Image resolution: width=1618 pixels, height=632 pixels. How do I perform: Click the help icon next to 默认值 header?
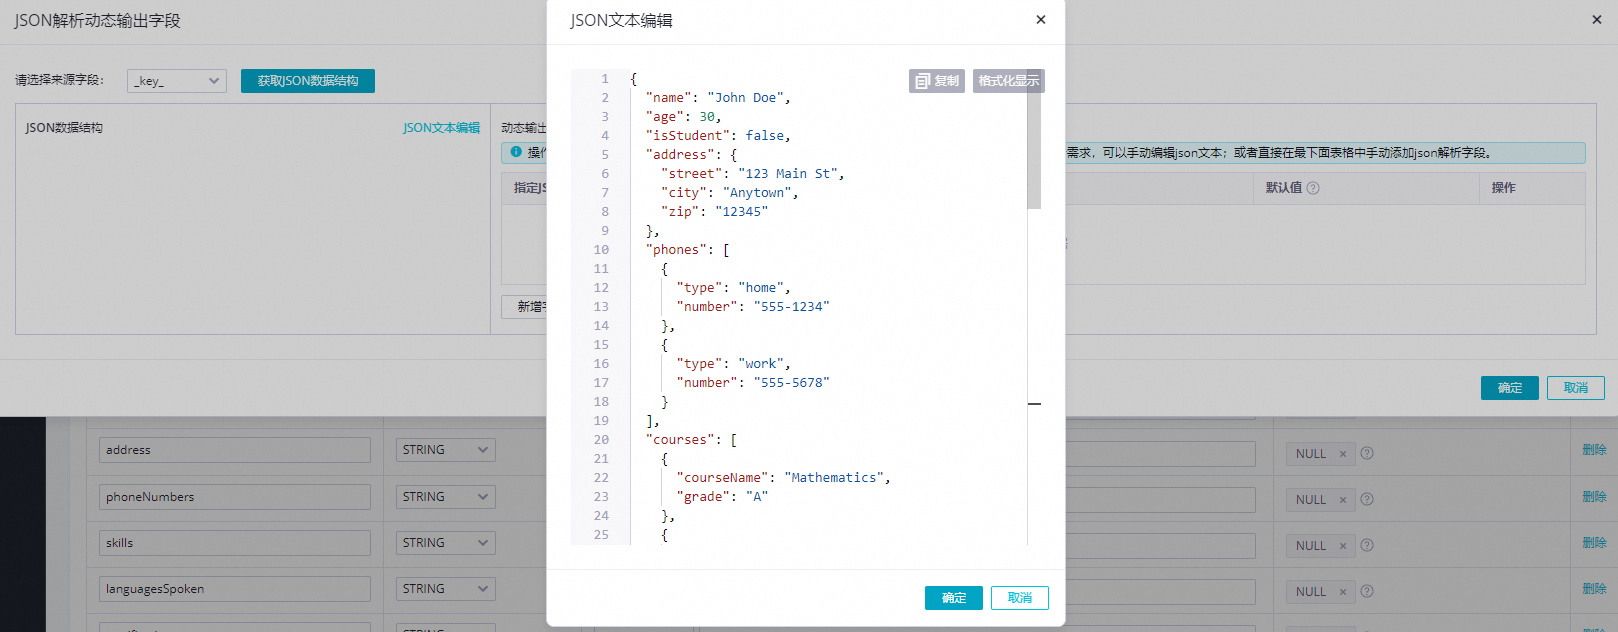tap(1313, 188)
